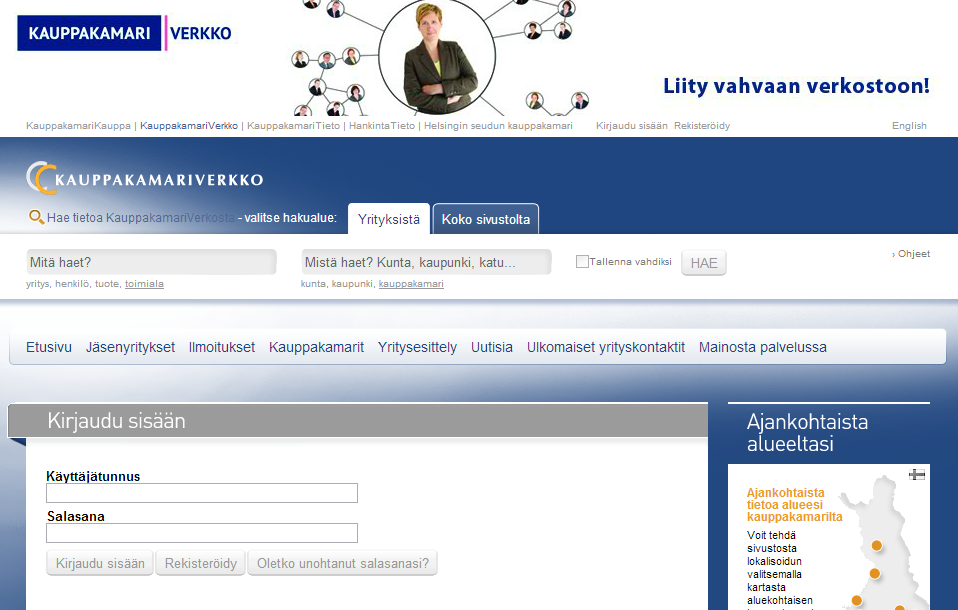This screenshot has height=610, width=958.
Task: Open the Ohjeet help link
Action: click(913, 254)
